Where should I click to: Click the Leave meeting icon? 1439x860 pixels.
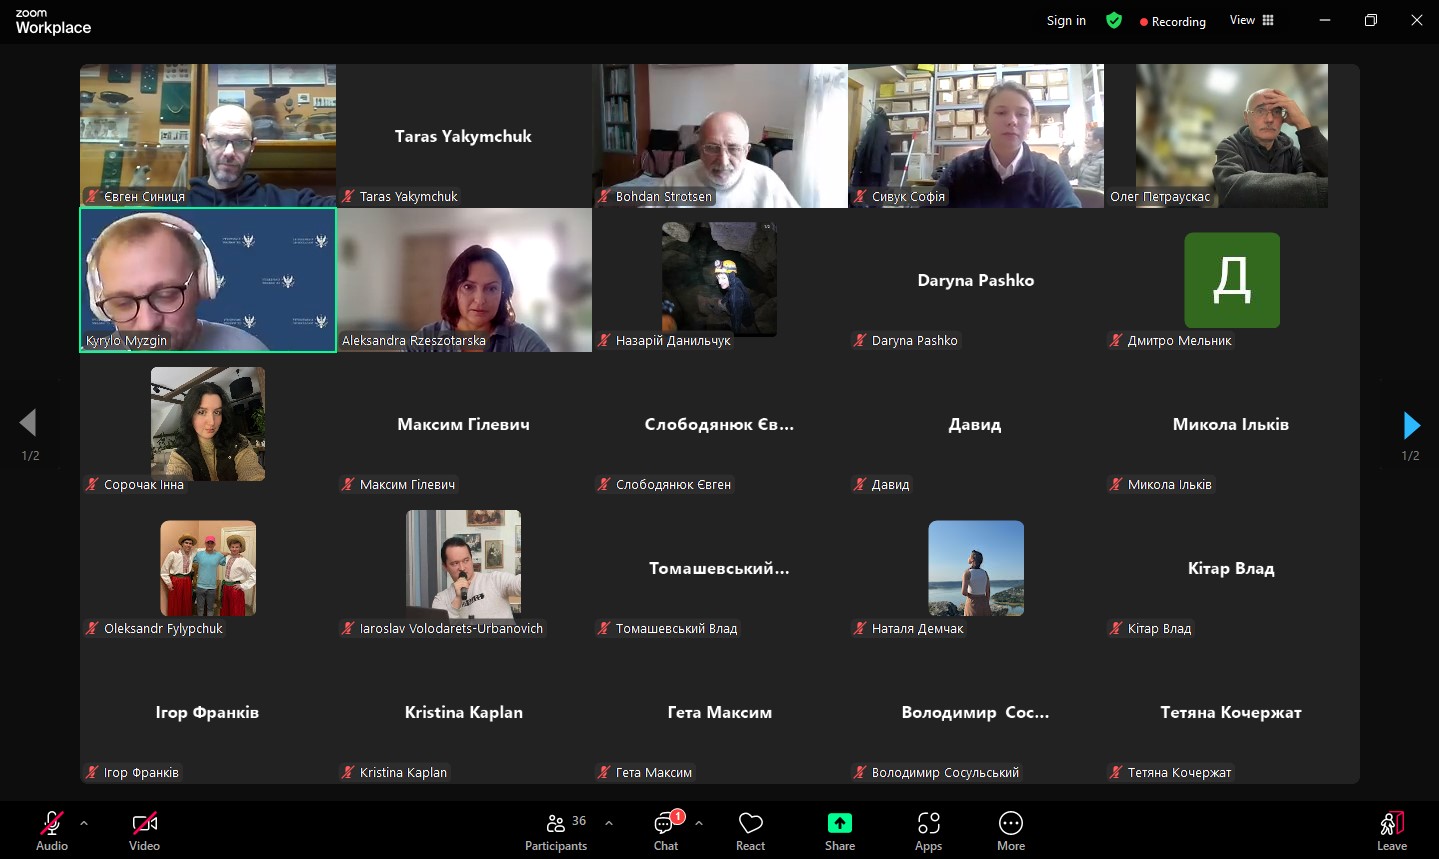coord(1391,830)
